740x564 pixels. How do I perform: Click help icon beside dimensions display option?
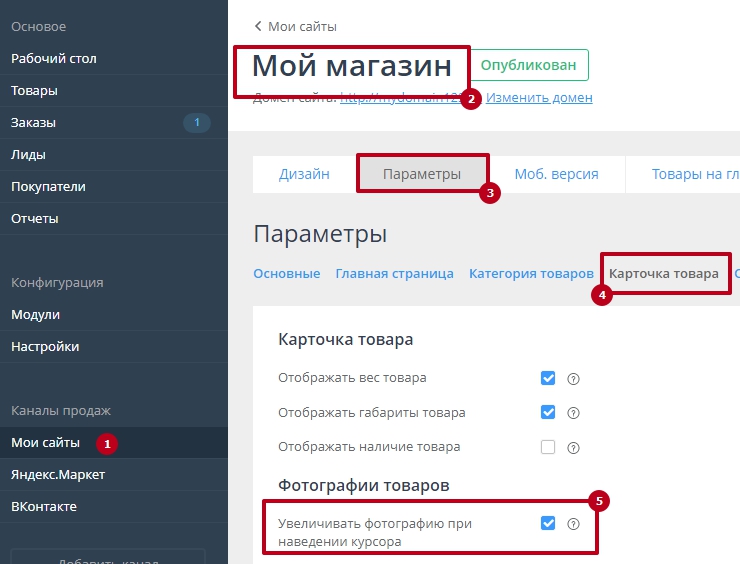tap(574, 413)
